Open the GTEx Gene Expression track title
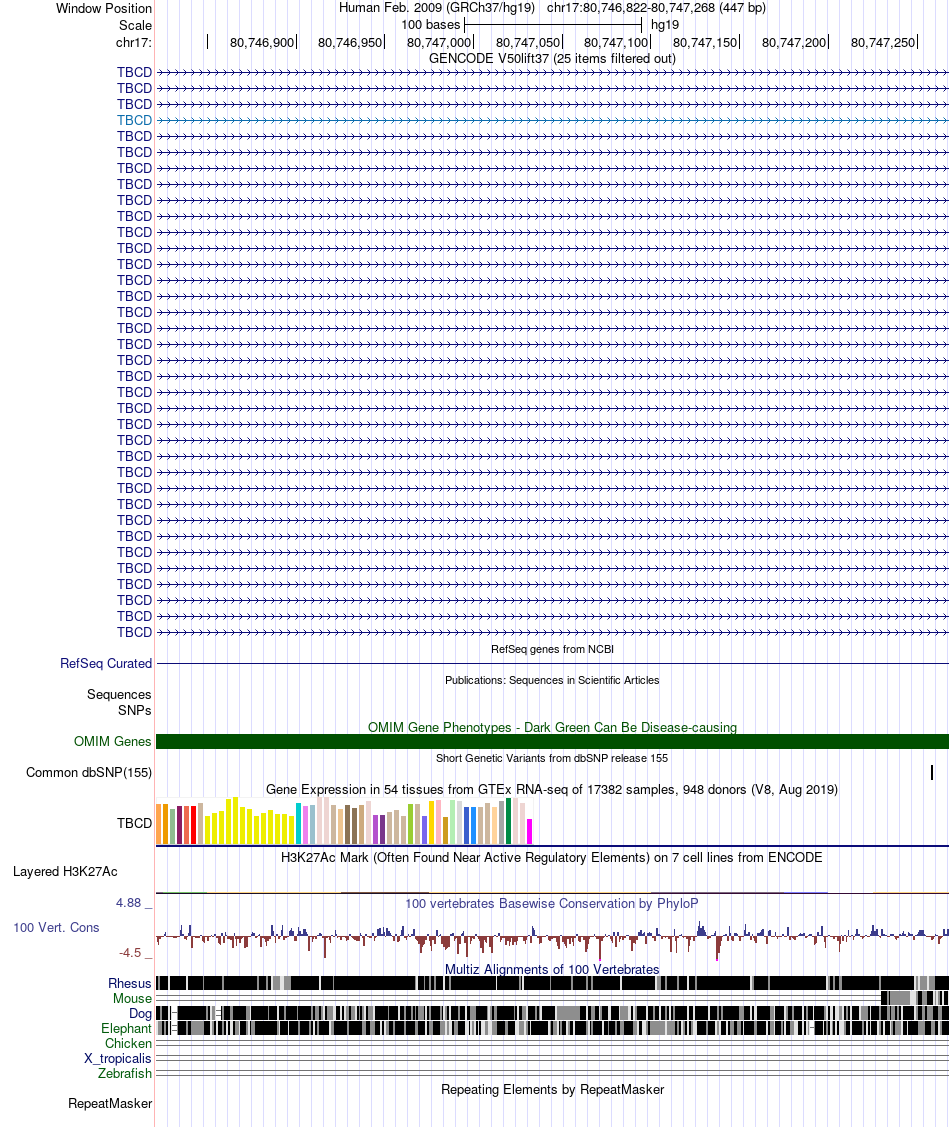The height and width of the screenshot is (1127, 950). pyautogui.click(x=552, y=789)
